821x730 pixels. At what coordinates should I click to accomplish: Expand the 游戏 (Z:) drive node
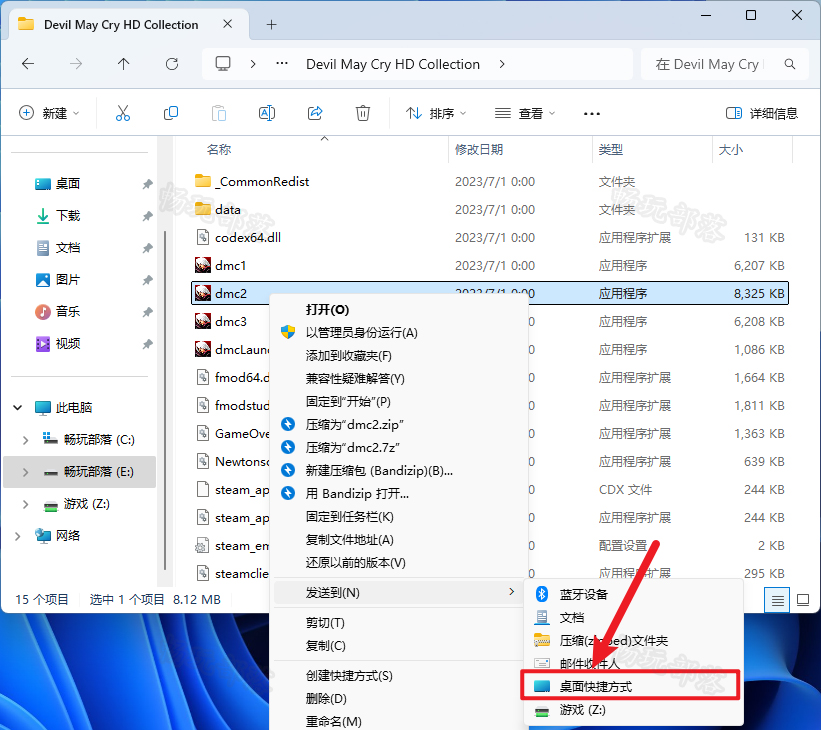click(x=25, y=504)
